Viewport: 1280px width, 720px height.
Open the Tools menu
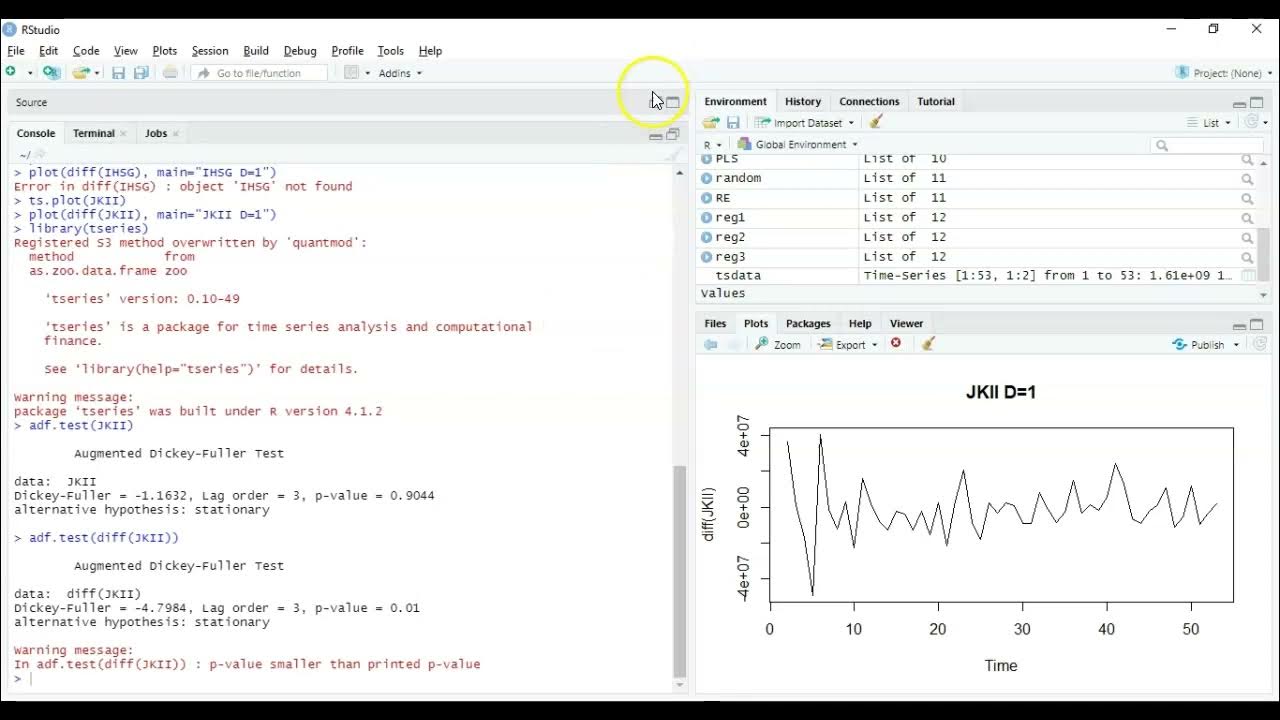coord(391,51)
